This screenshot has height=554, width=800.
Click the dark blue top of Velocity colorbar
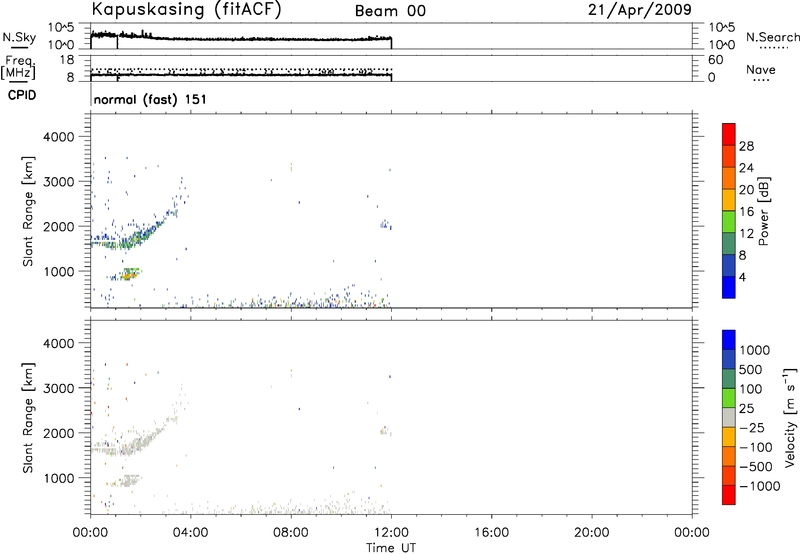coord(729,340)
